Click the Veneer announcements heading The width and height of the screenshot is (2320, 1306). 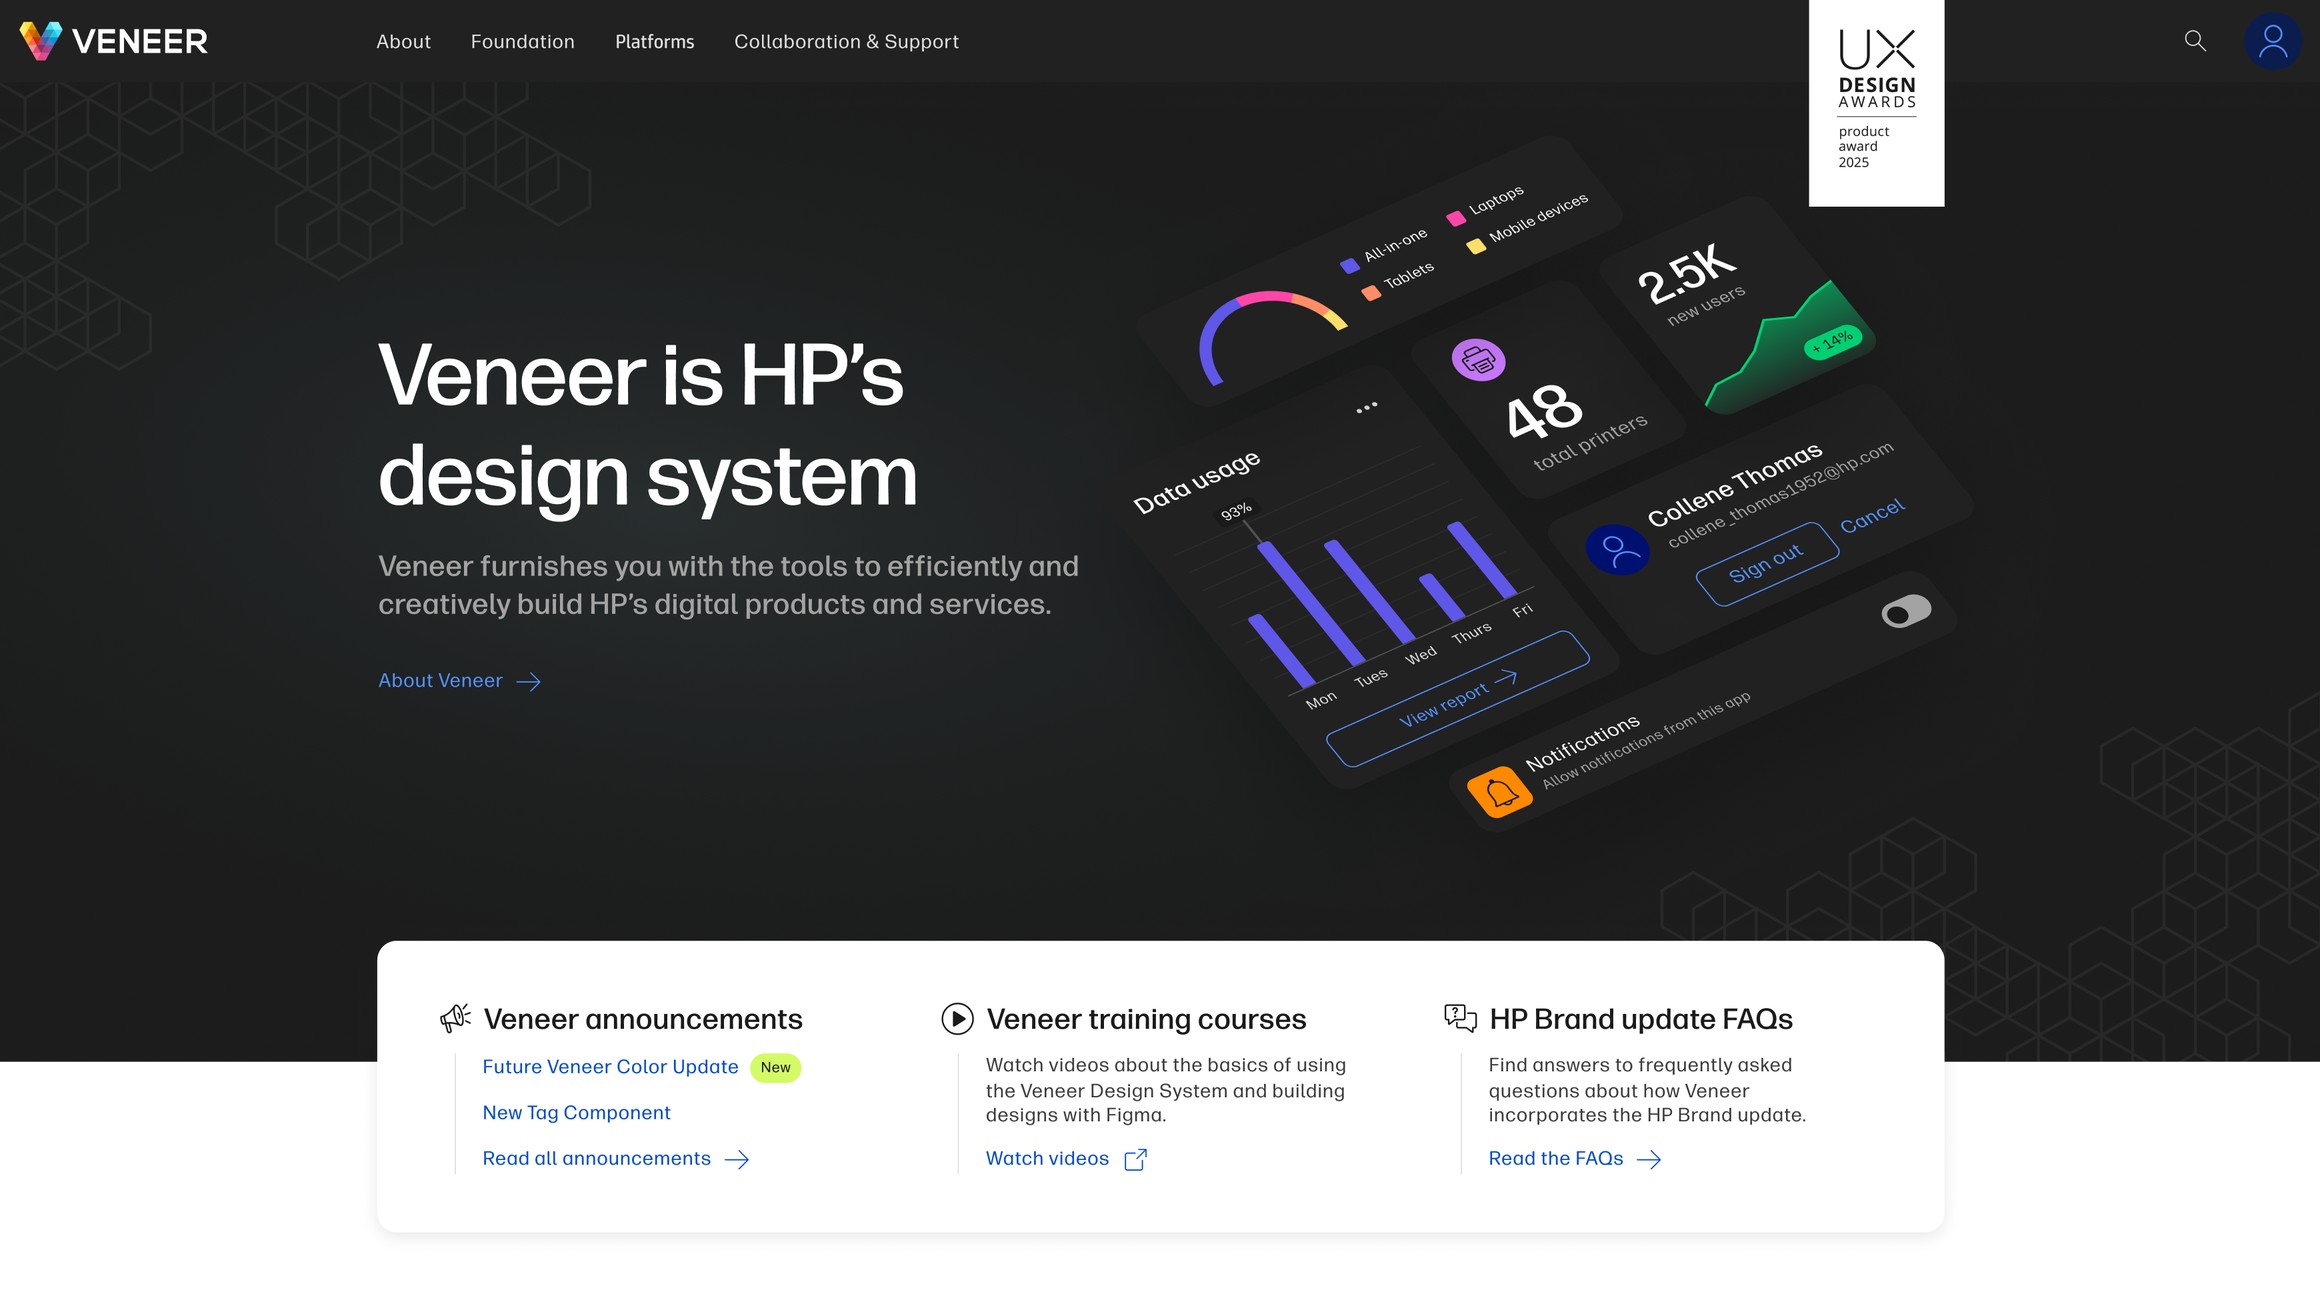click(x=643, y=1019)
